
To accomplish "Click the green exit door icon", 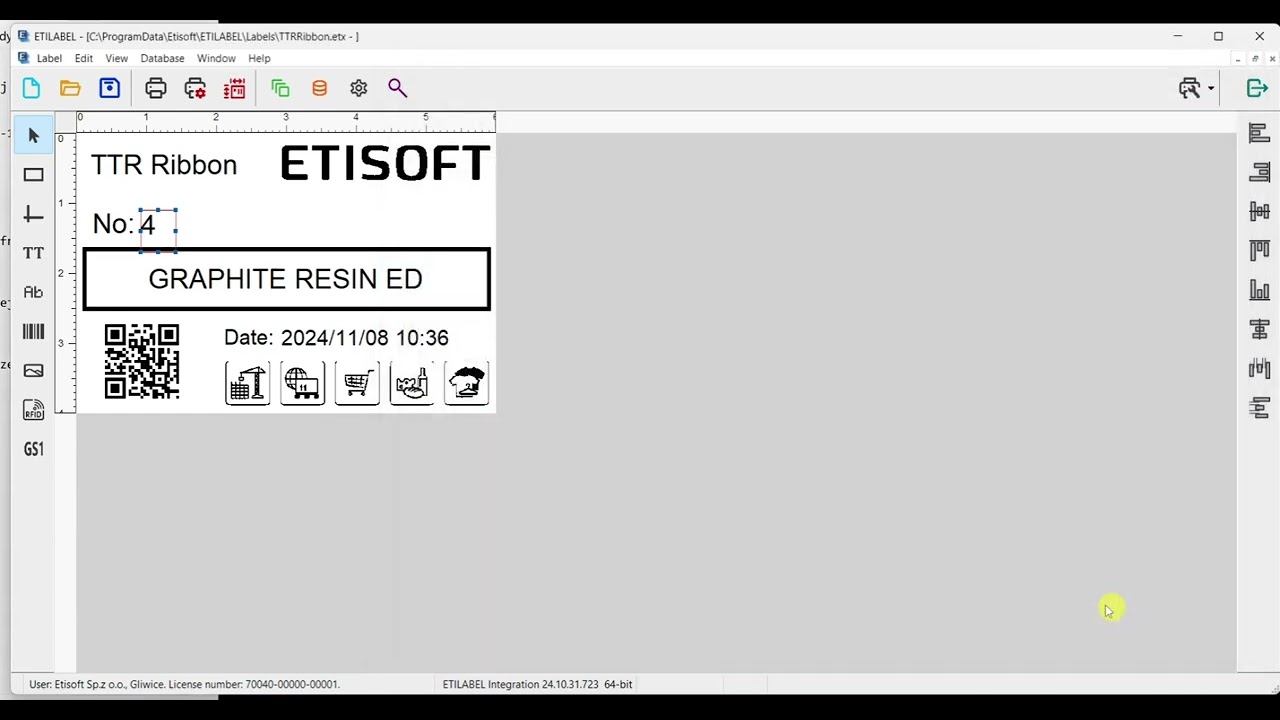I will 1257,88.
